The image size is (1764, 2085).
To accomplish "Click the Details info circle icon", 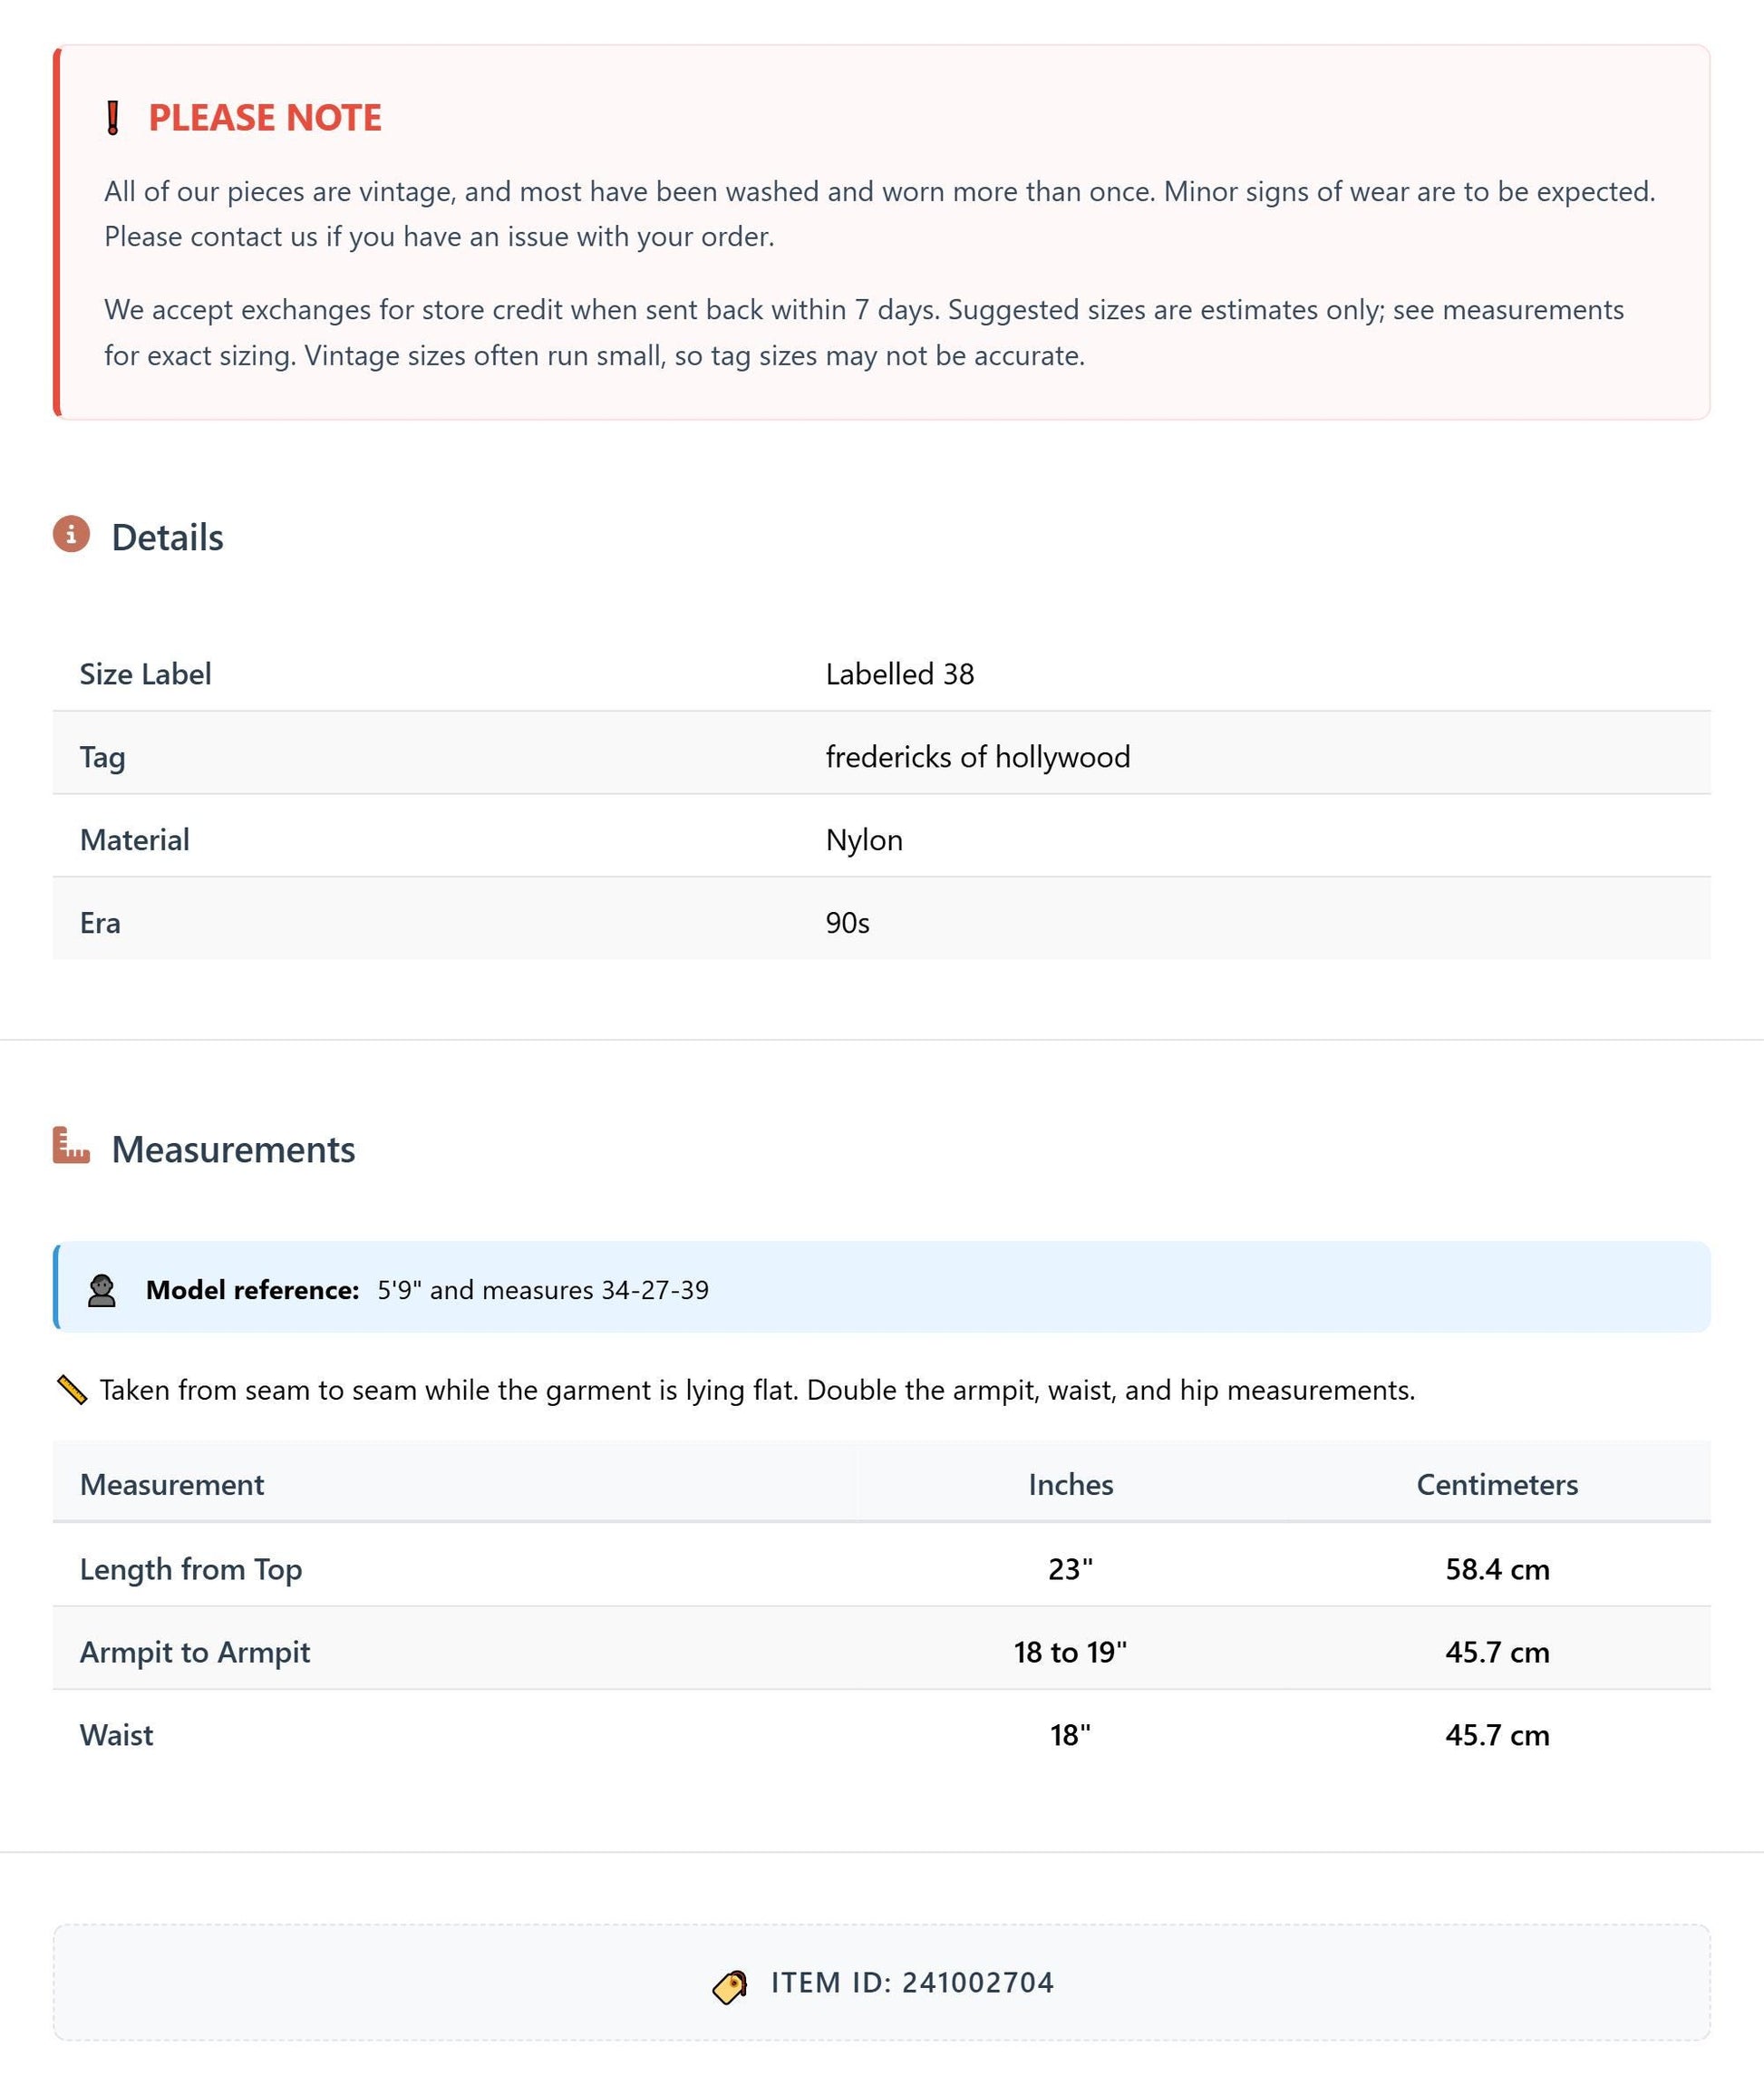I will pyautogui.click(x=71, y=534).
